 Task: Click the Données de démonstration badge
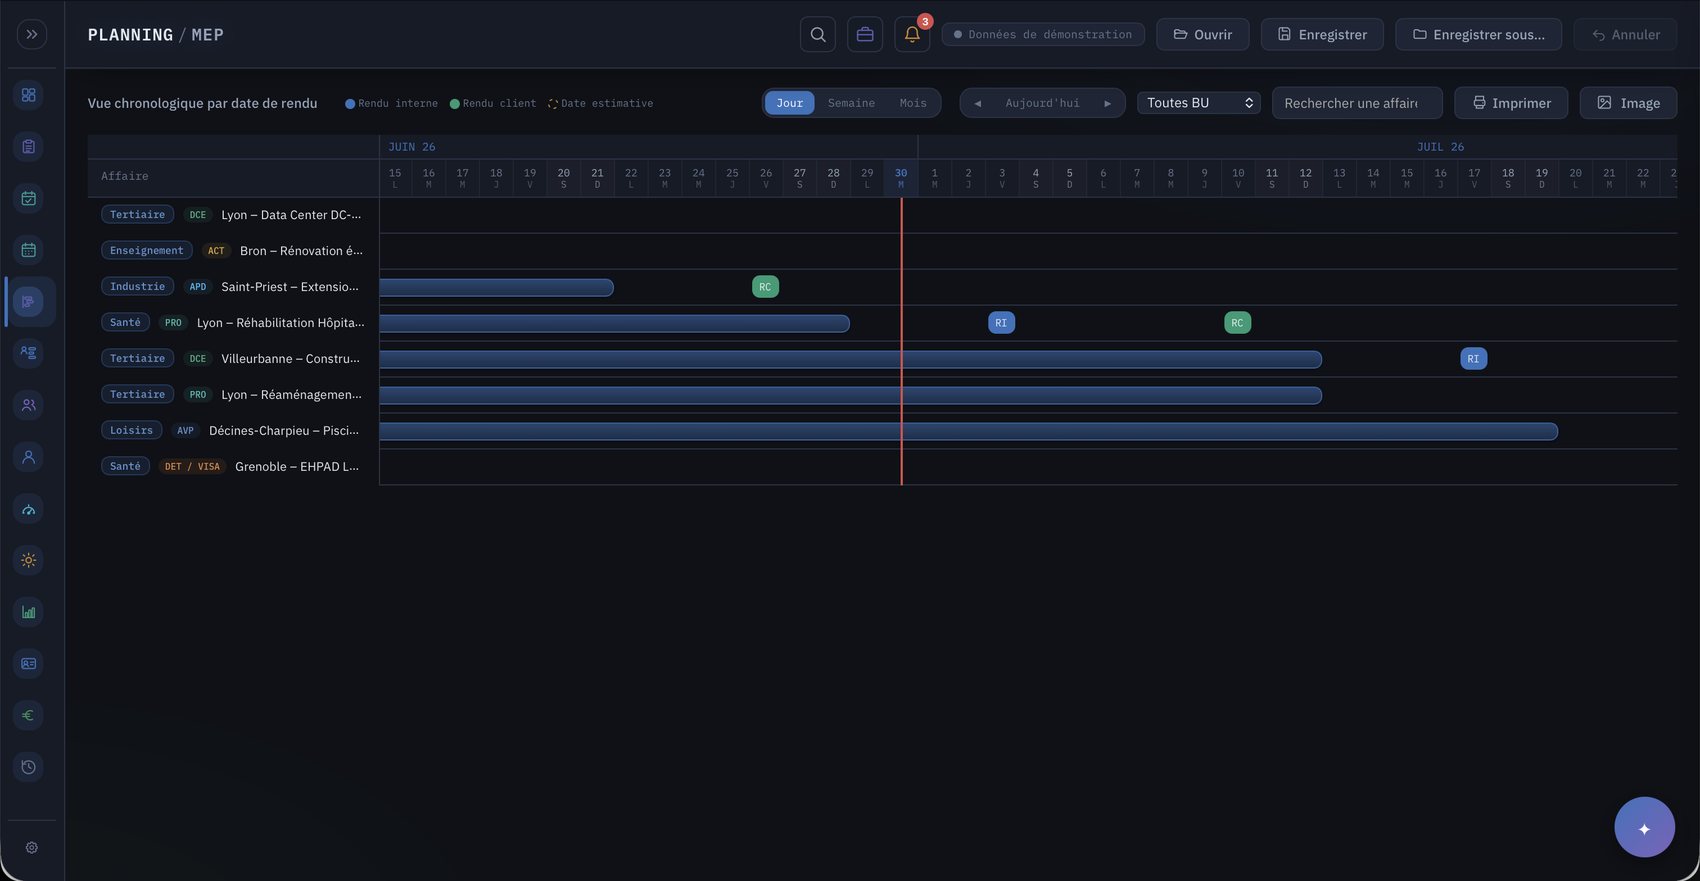(x=1043, y=34)
